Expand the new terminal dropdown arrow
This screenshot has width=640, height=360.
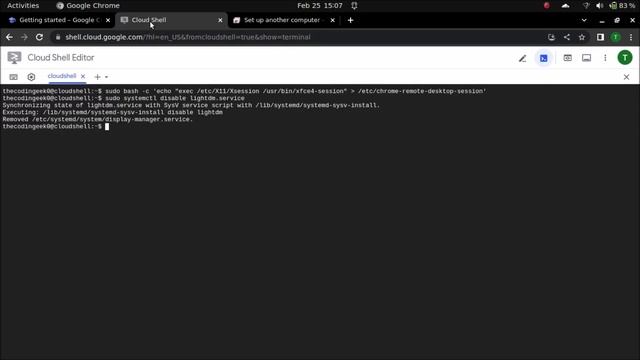[107, 77]
